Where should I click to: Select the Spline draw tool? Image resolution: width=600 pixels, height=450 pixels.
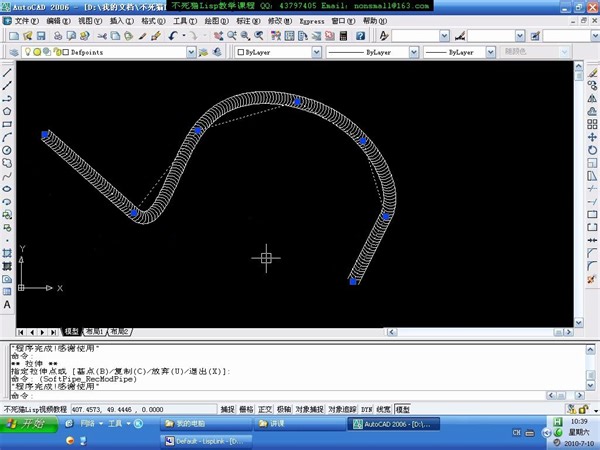[7, 176]
